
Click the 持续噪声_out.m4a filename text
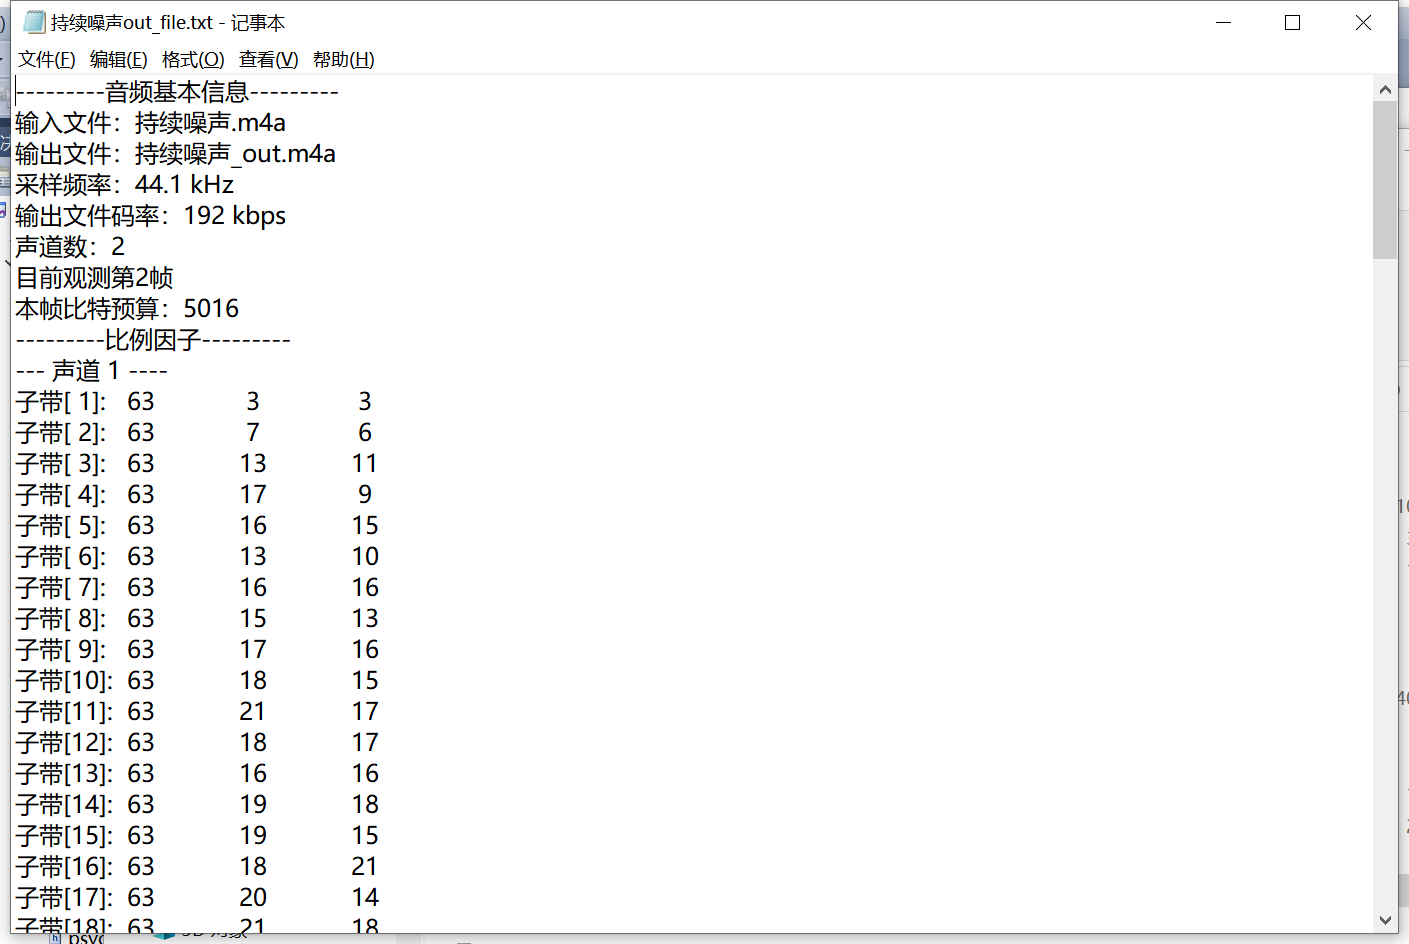tap(235, 153)
